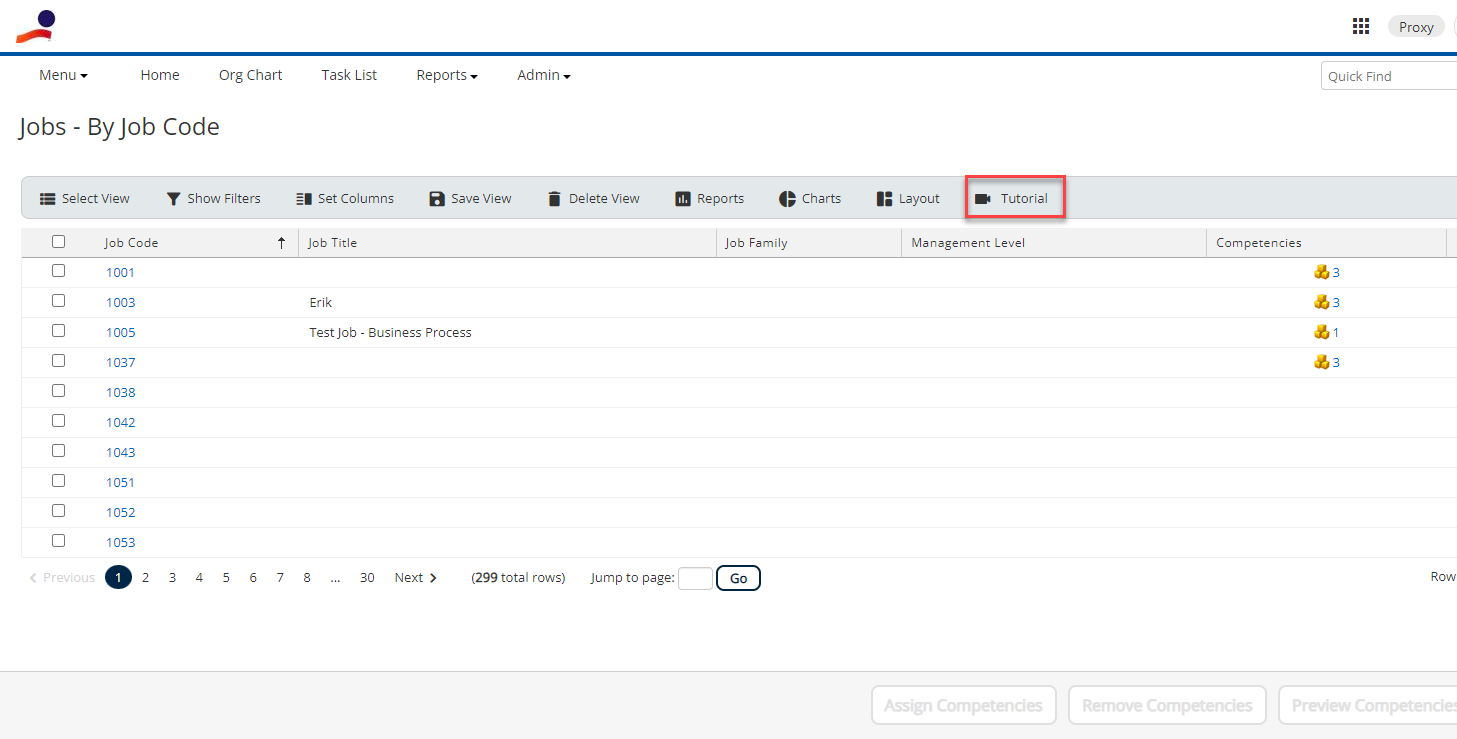Viewport: 1457px width, 739px height.
Task: Open job code 1053 link
Action: click(x=121, y=542)
